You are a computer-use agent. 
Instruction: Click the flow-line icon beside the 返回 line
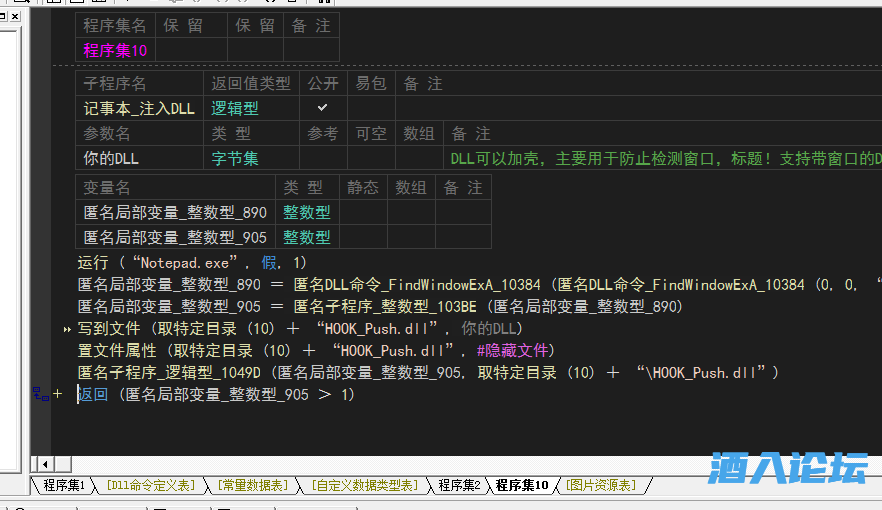40,395
